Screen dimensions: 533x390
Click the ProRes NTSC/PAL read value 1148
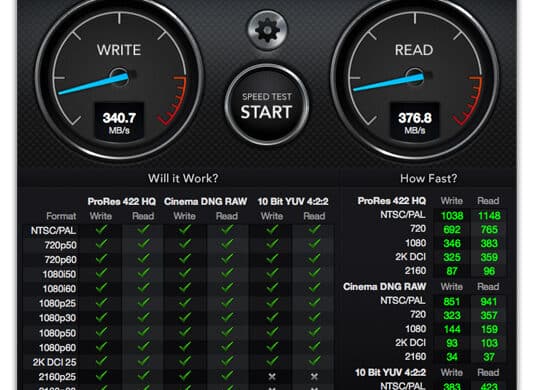[x=489, y=216]
